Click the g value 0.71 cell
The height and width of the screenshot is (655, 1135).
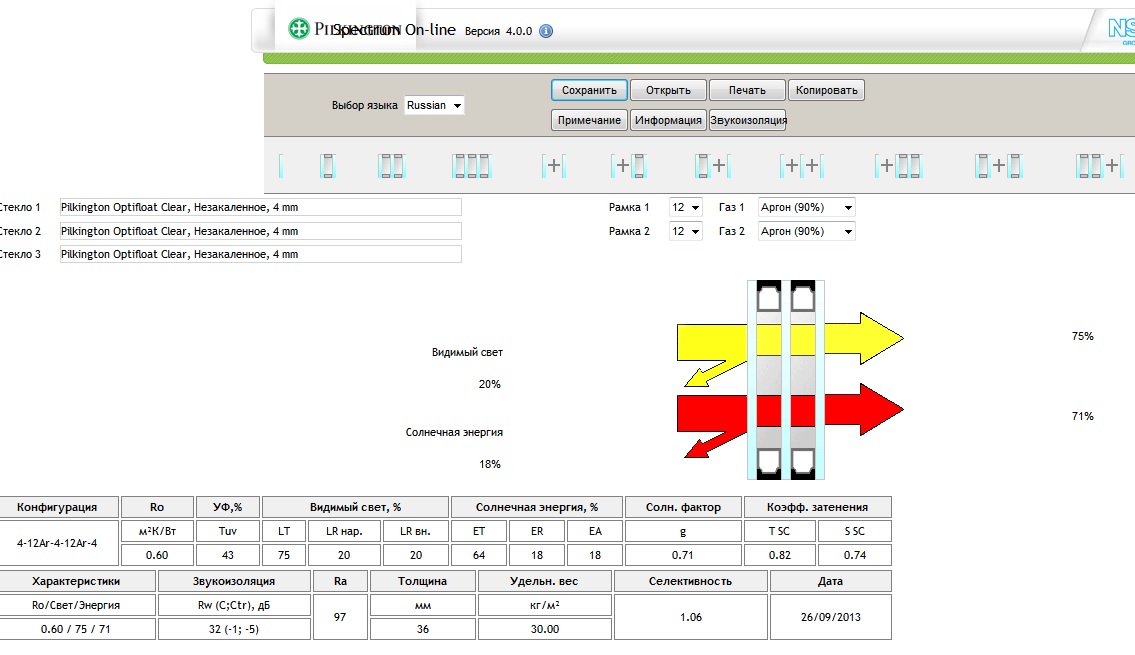[683, 555]
